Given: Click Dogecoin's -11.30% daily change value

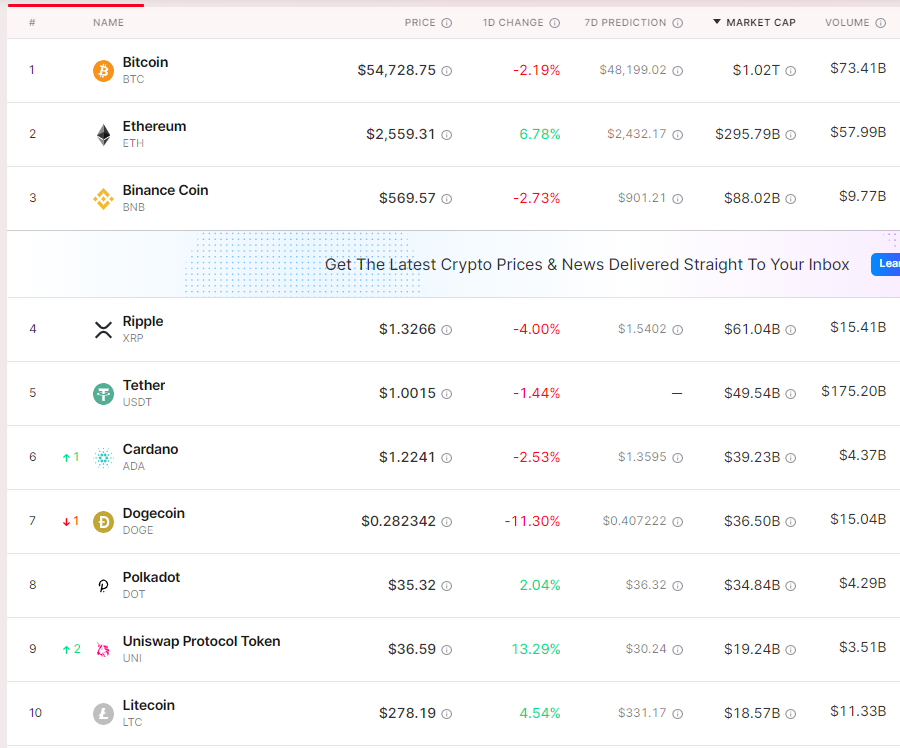Looking at the screenshot, I should (532, 521).
